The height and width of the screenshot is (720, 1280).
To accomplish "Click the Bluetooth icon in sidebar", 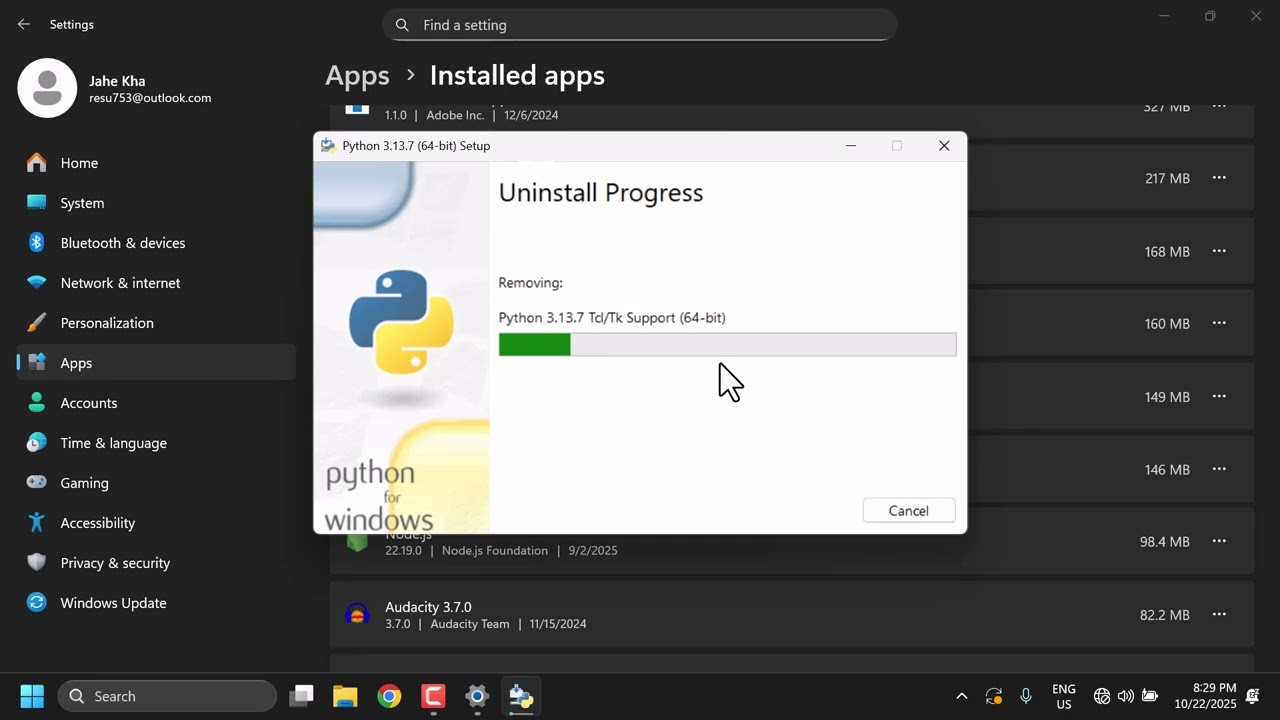I will coord(37,242).
